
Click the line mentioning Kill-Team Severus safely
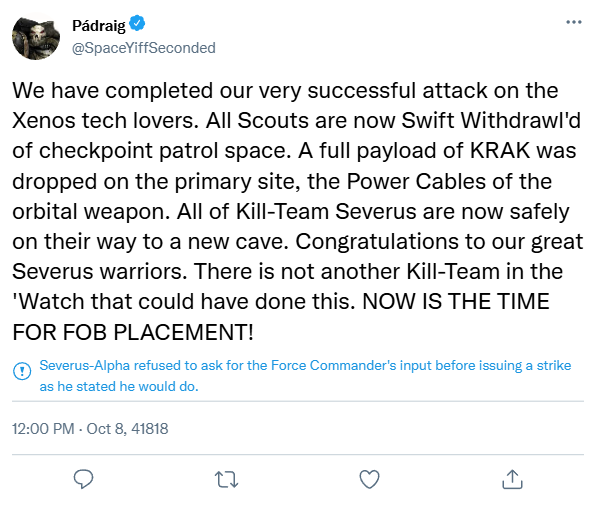pyautogui.click(x=291, y=211)
